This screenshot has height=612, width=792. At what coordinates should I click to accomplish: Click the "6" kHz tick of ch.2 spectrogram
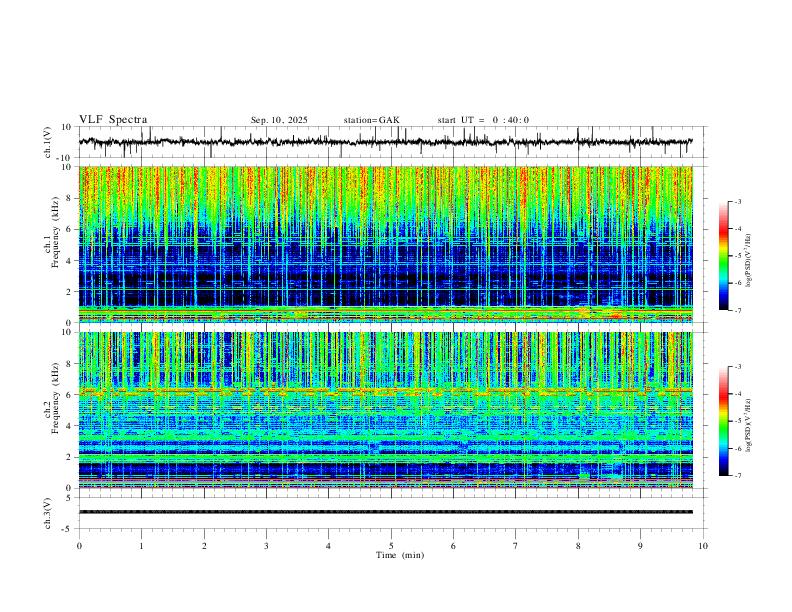(69, 395)
